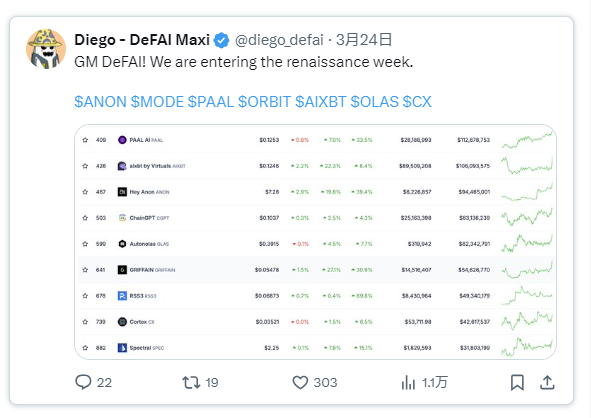The width and height of the screenshot is (591, 418).
Task: Open the $AIXBT cashtag link
Action: tap(320, 102)
